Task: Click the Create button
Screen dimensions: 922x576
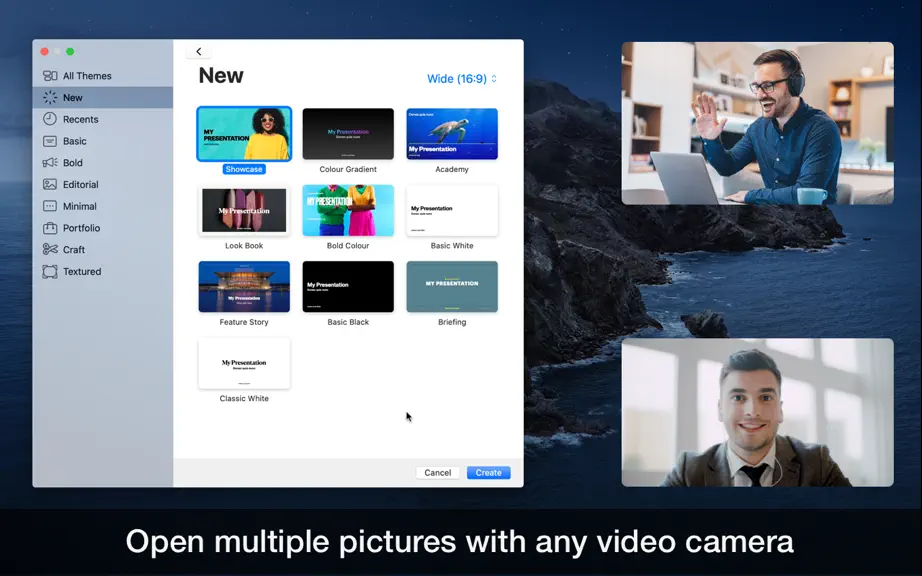Action: pos(489,473)
